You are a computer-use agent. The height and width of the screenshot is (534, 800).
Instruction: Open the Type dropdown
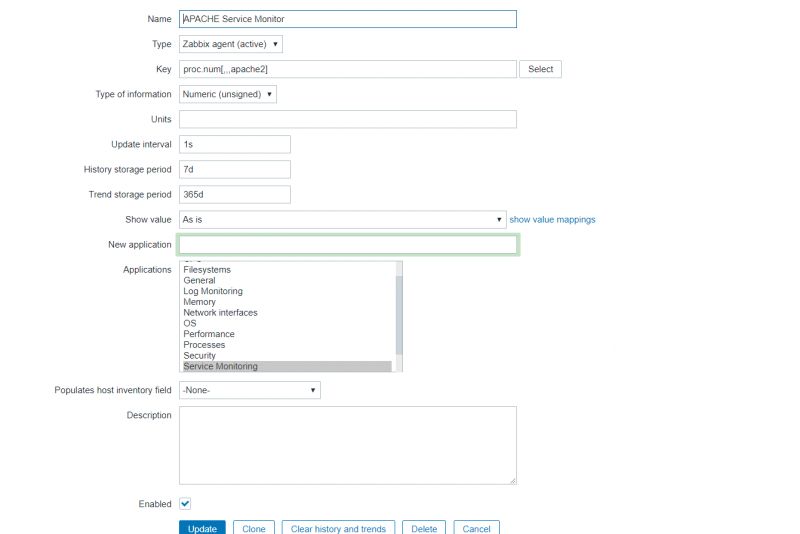(231, 44)
